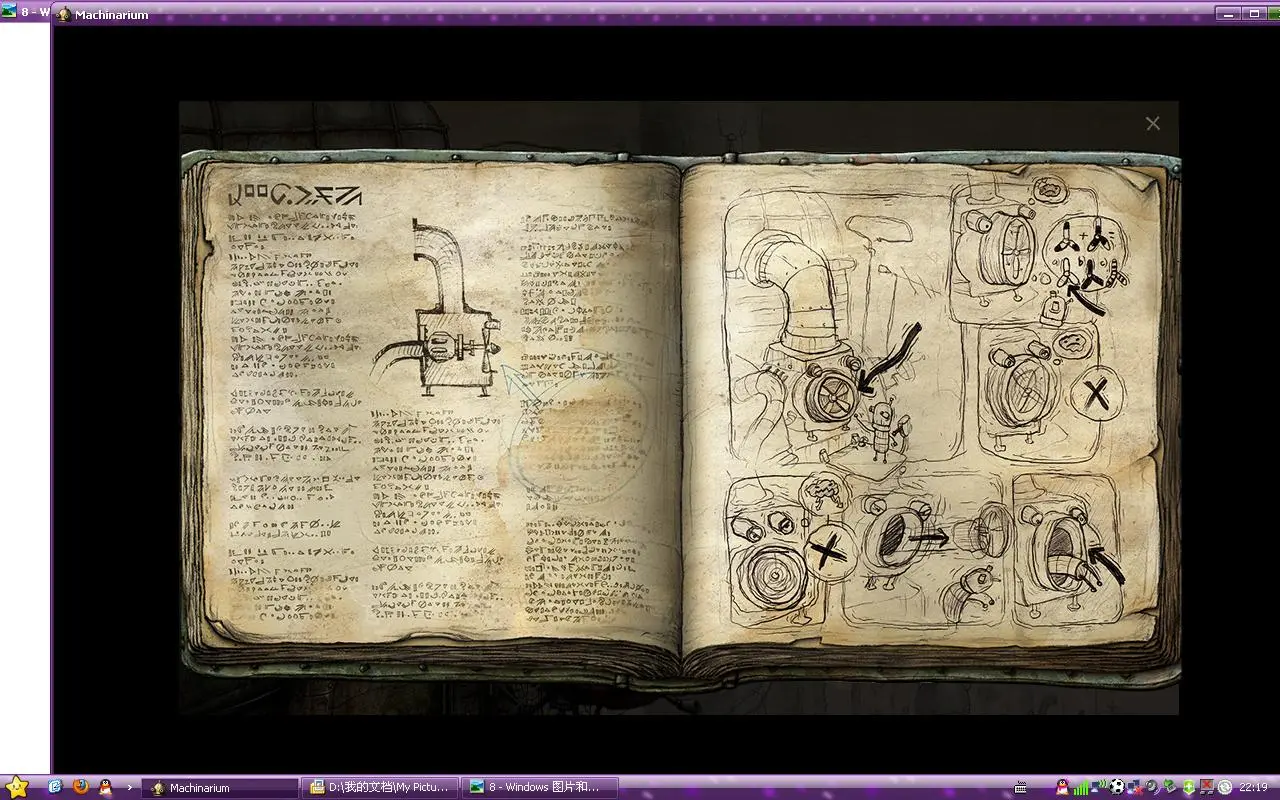Click the Start star button on taskbar

point(17,787)
